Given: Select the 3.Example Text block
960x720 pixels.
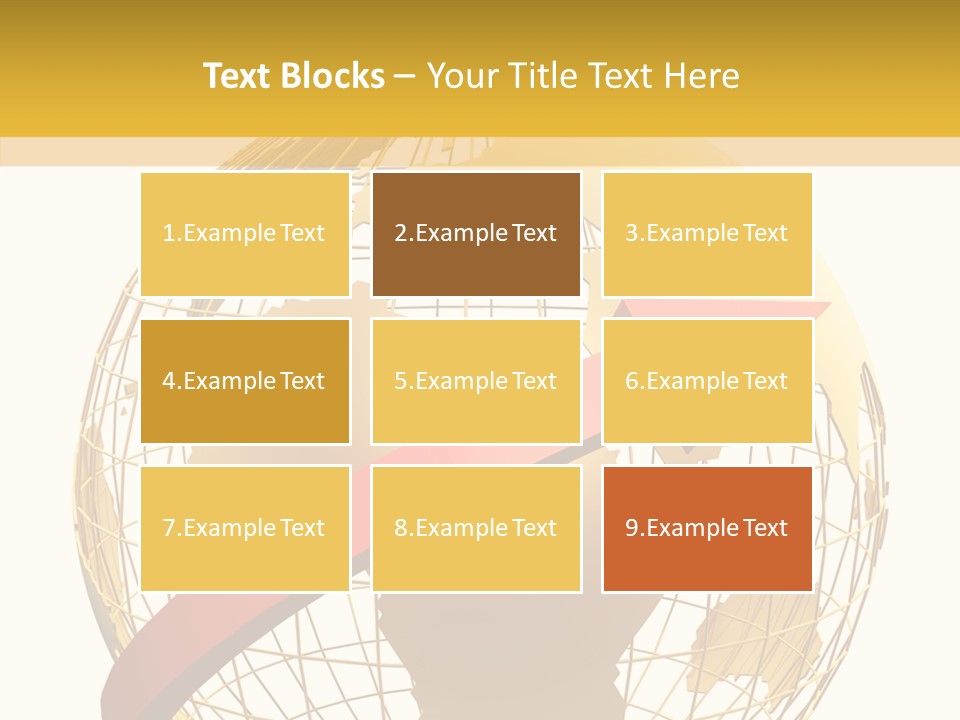Looking at the screenshot, I should (707, 234).
